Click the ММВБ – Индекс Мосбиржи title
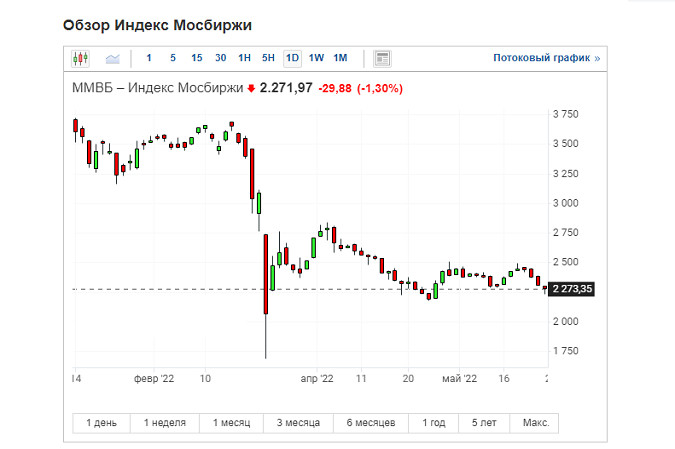 coord(158,88)
